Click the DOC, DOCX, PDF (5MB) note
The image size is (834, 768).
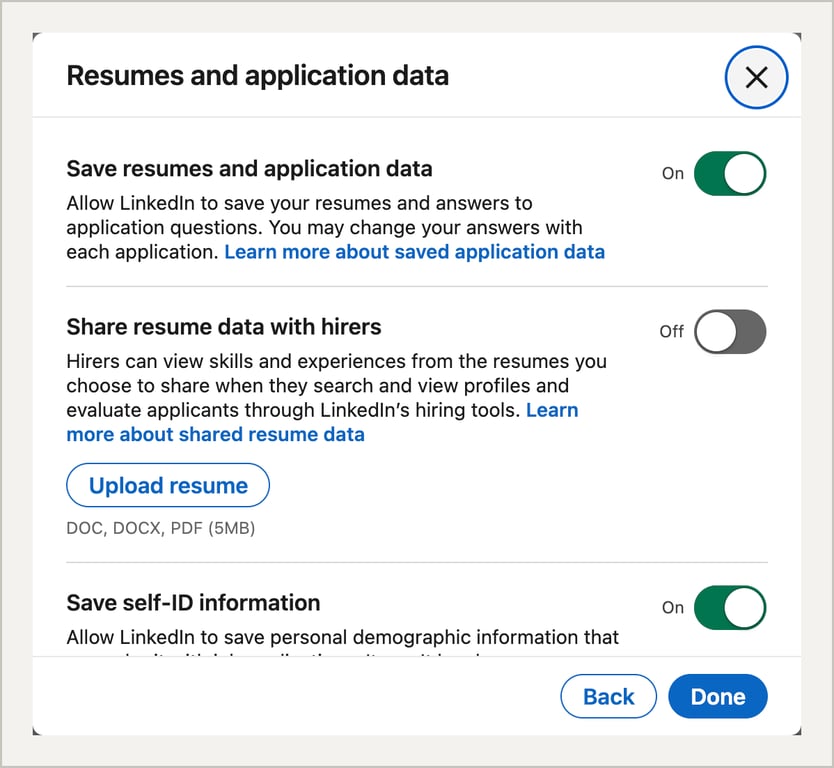(161, 528)
